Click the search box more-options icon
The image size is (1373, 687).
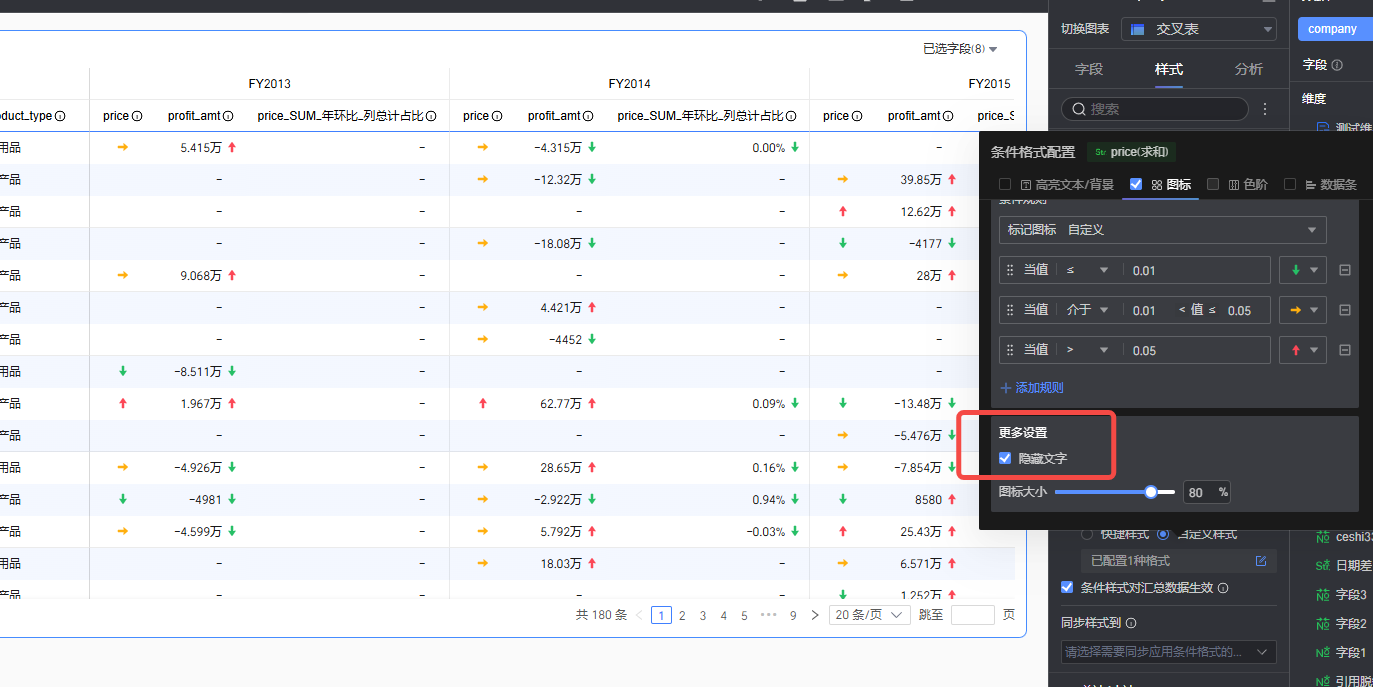coord(1265,109)
